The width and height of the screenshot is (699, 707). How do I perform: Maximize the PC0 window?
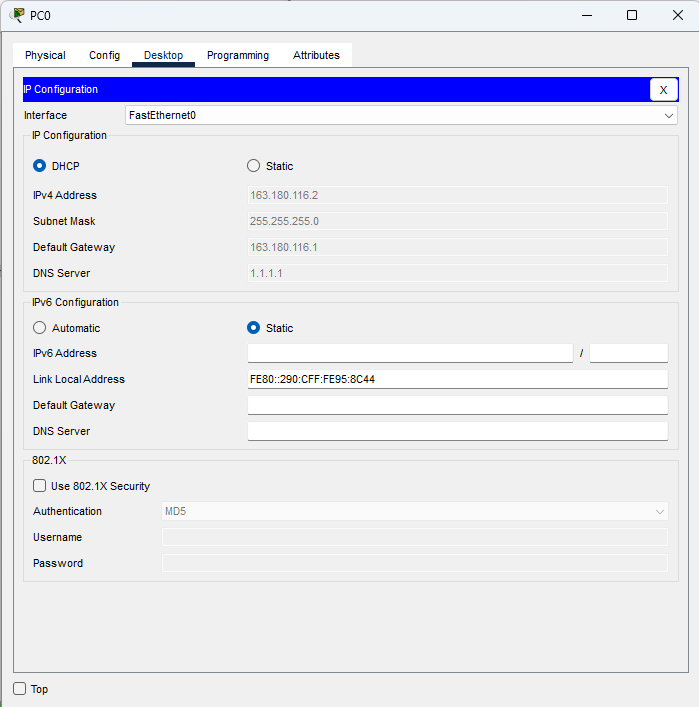tap(632, 15)
